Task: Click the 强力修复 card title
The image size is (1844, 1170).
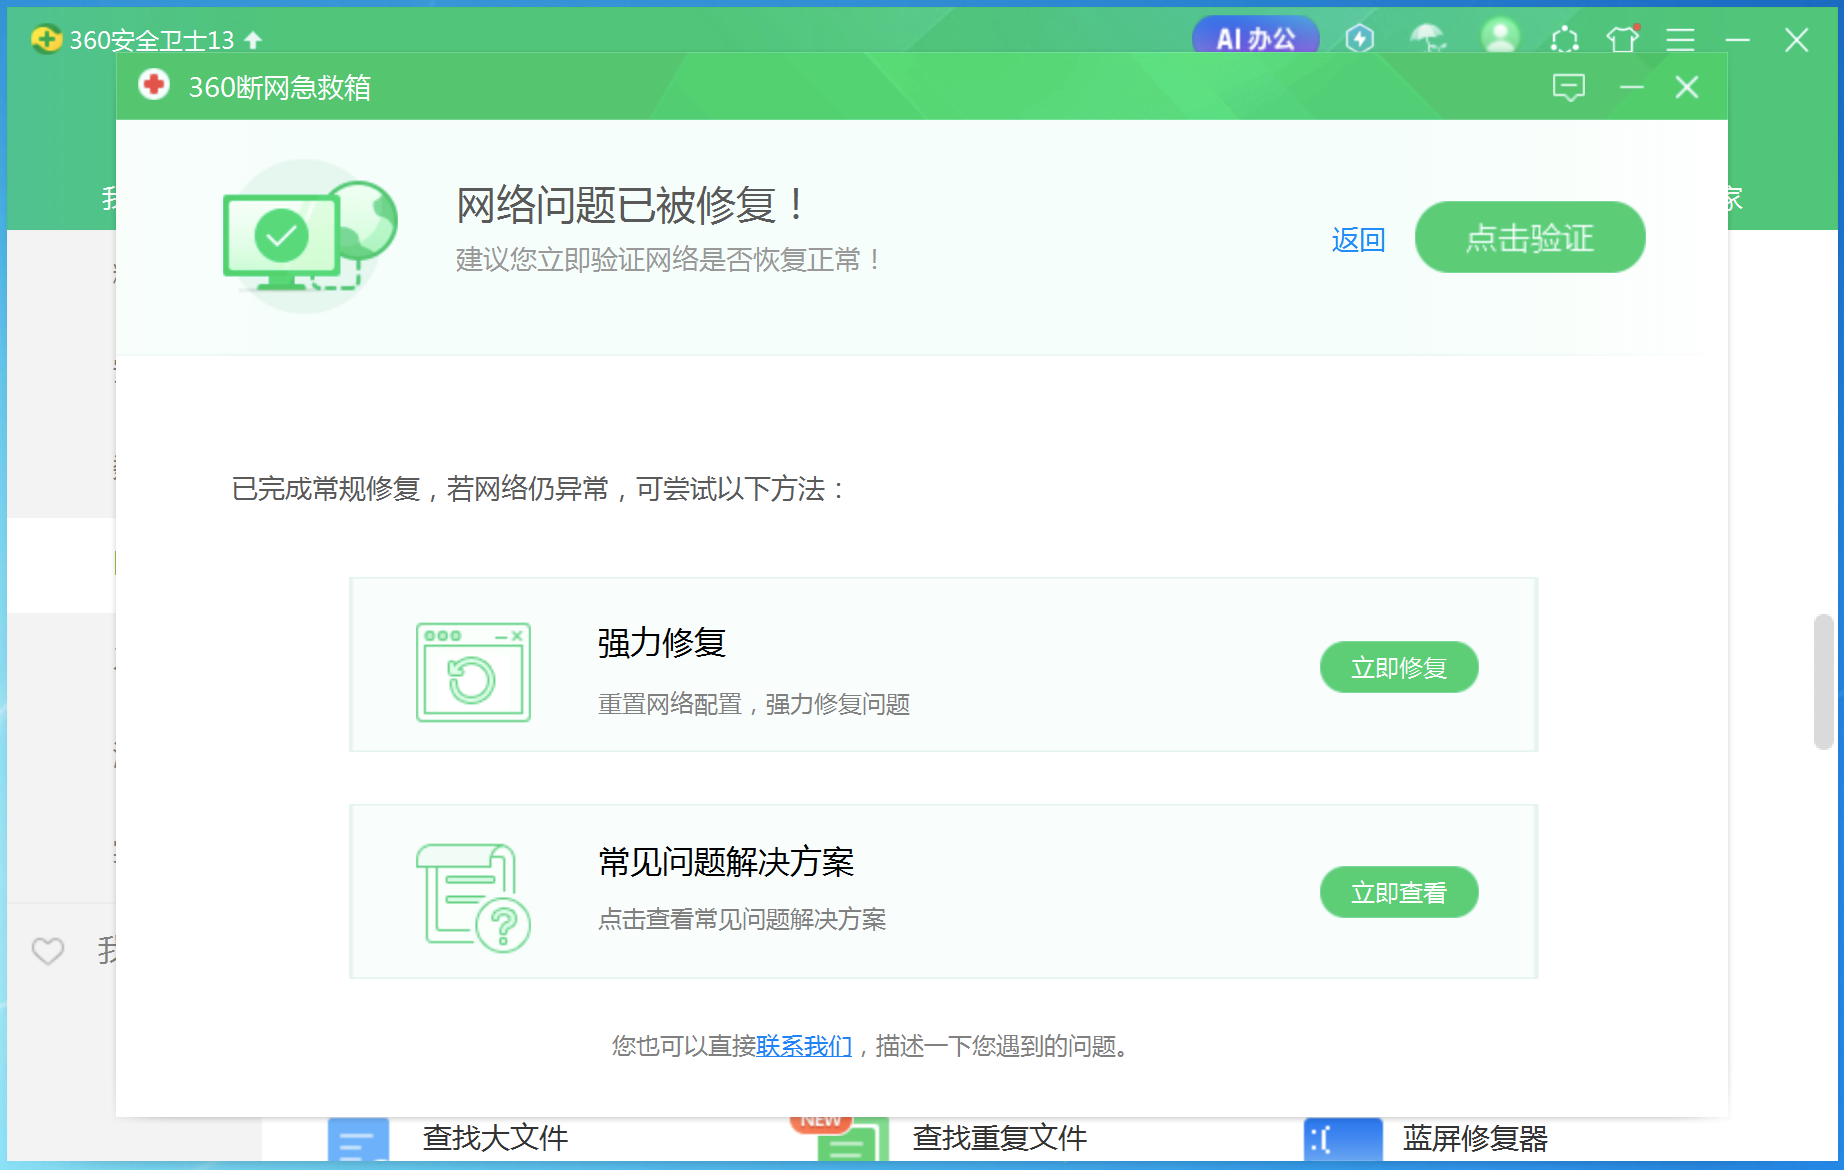Action: click(x=661, y=643)
